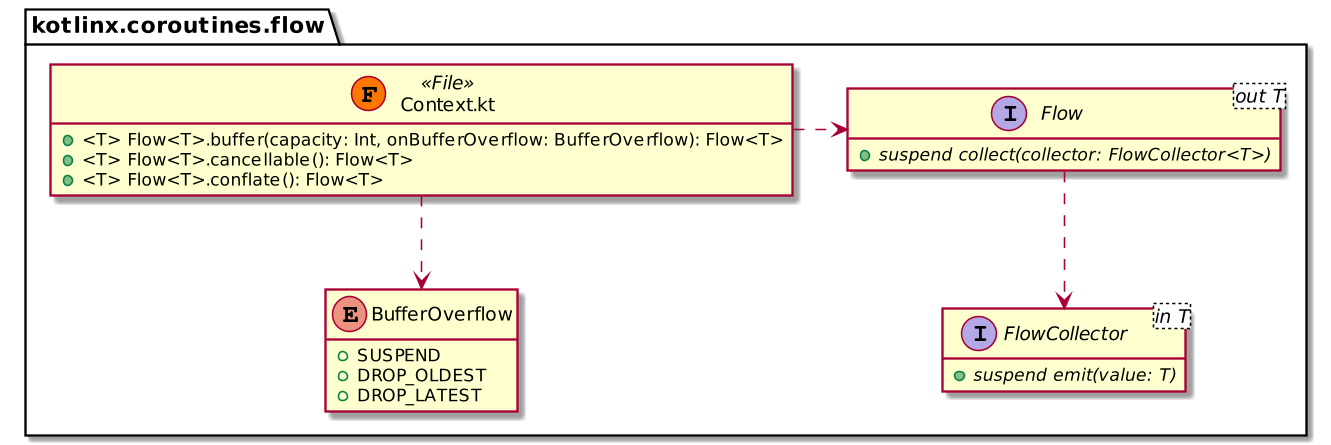Viewport: 1331px width, 445px height.
Task: Click green circle beside suspend emit
Action: coord(958,375)
